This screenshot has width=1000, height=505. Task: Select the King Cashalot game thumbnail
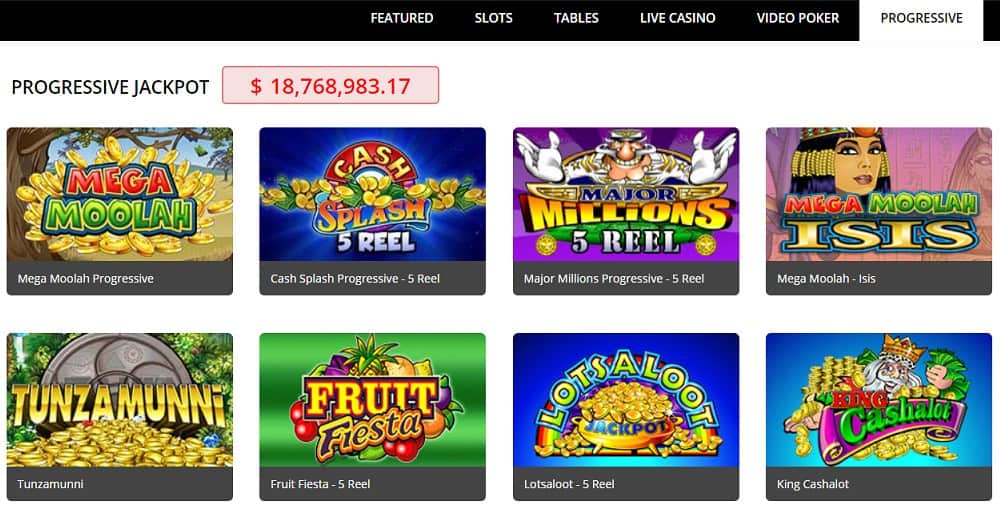(879, 400)
